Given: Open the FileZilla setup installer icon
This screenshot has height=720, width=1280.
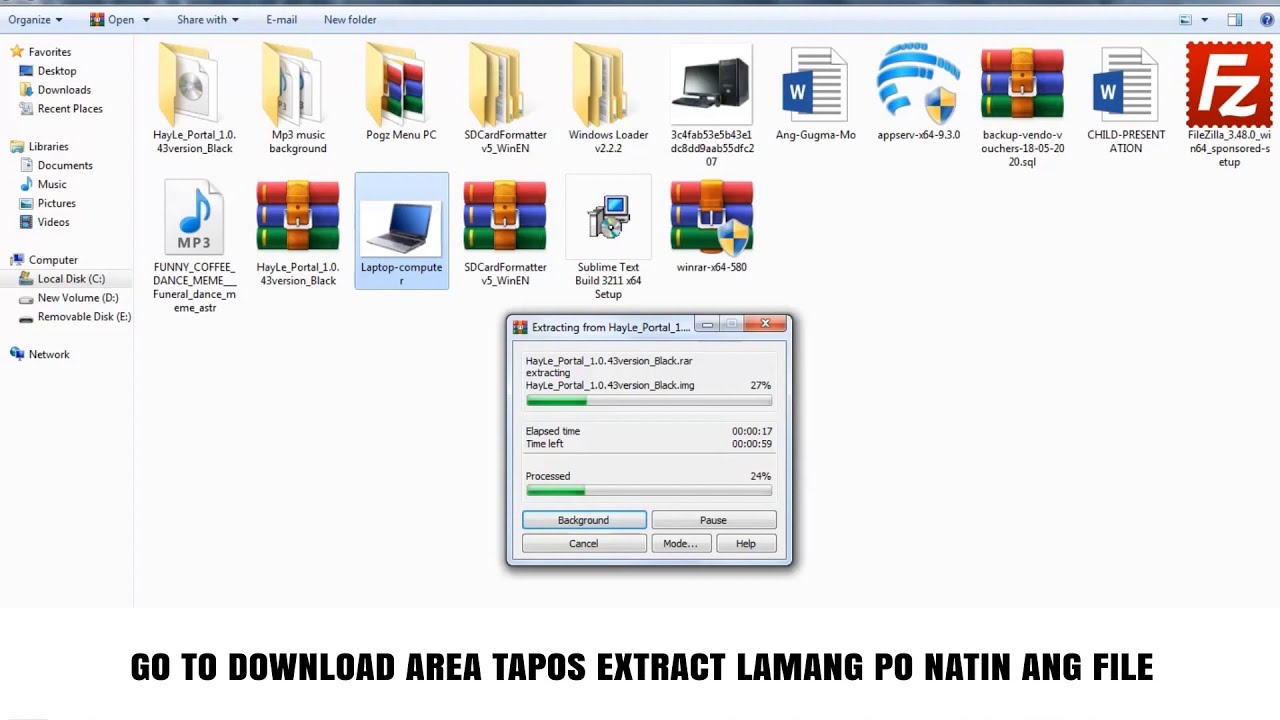Looking at the screenshot, I should (1228, 87).
